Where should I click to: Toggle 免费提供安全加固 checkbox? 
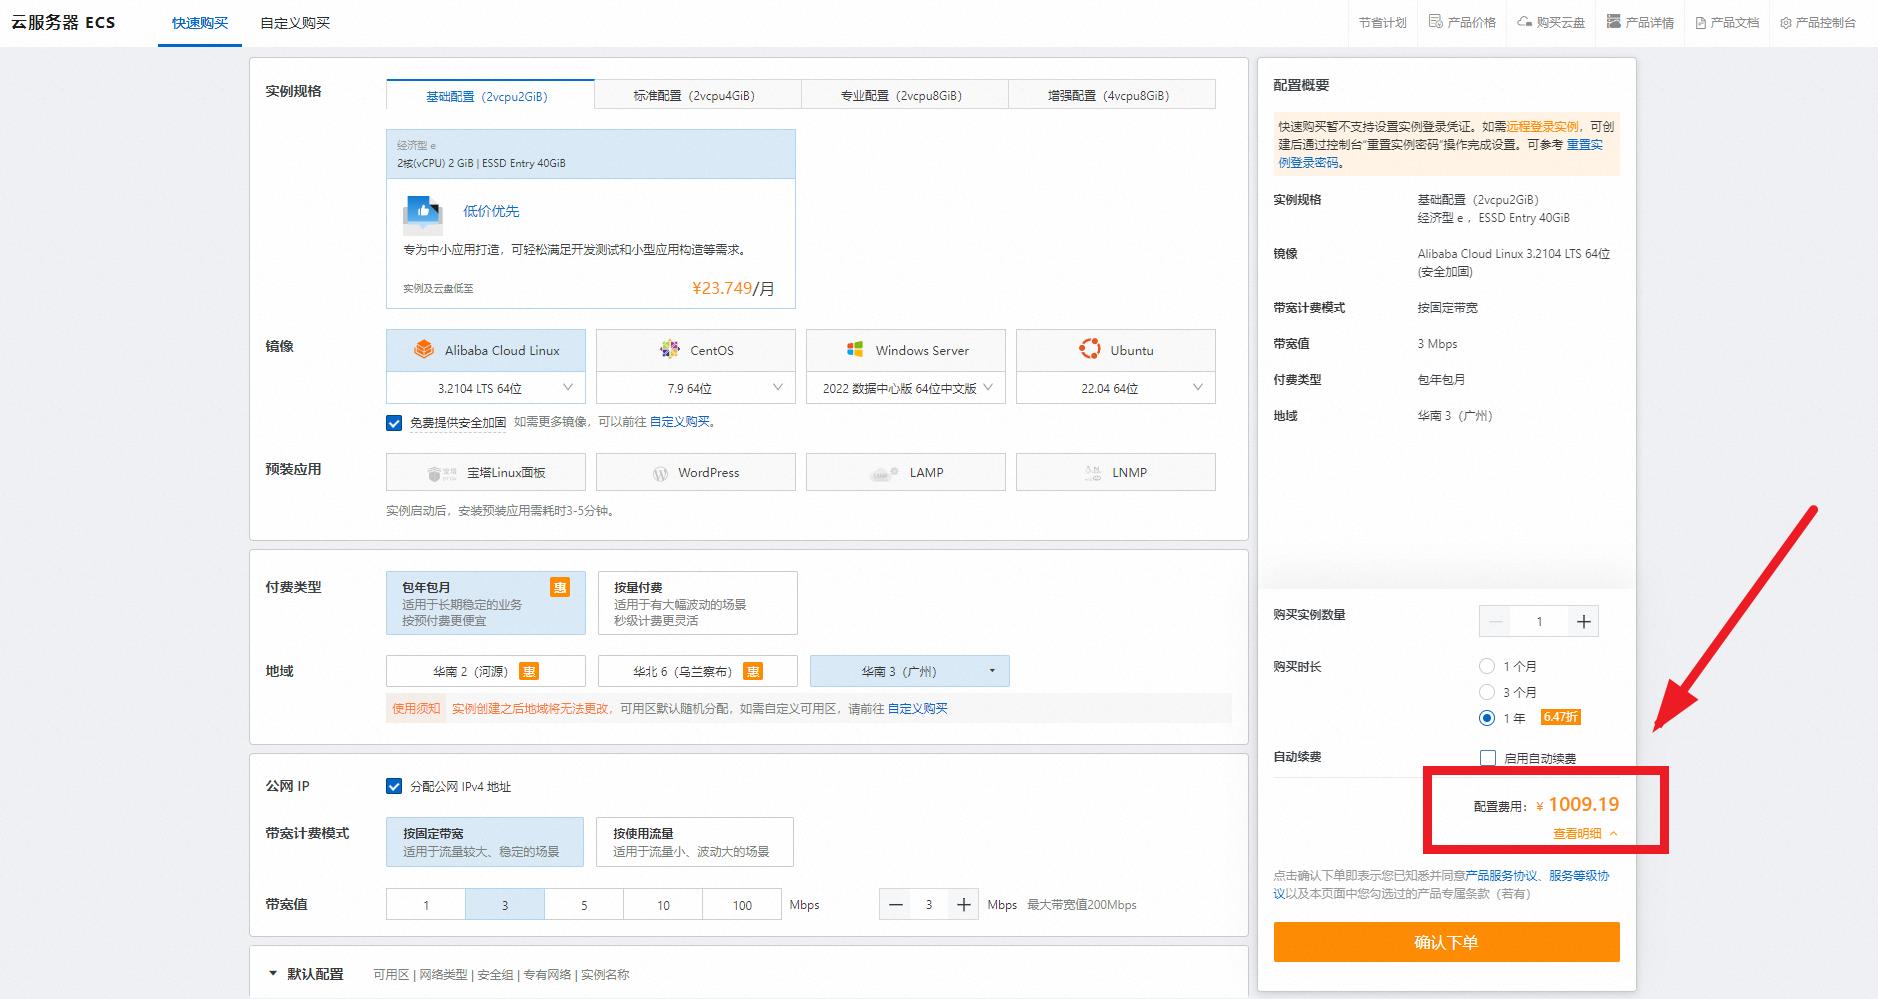(394, 423)
